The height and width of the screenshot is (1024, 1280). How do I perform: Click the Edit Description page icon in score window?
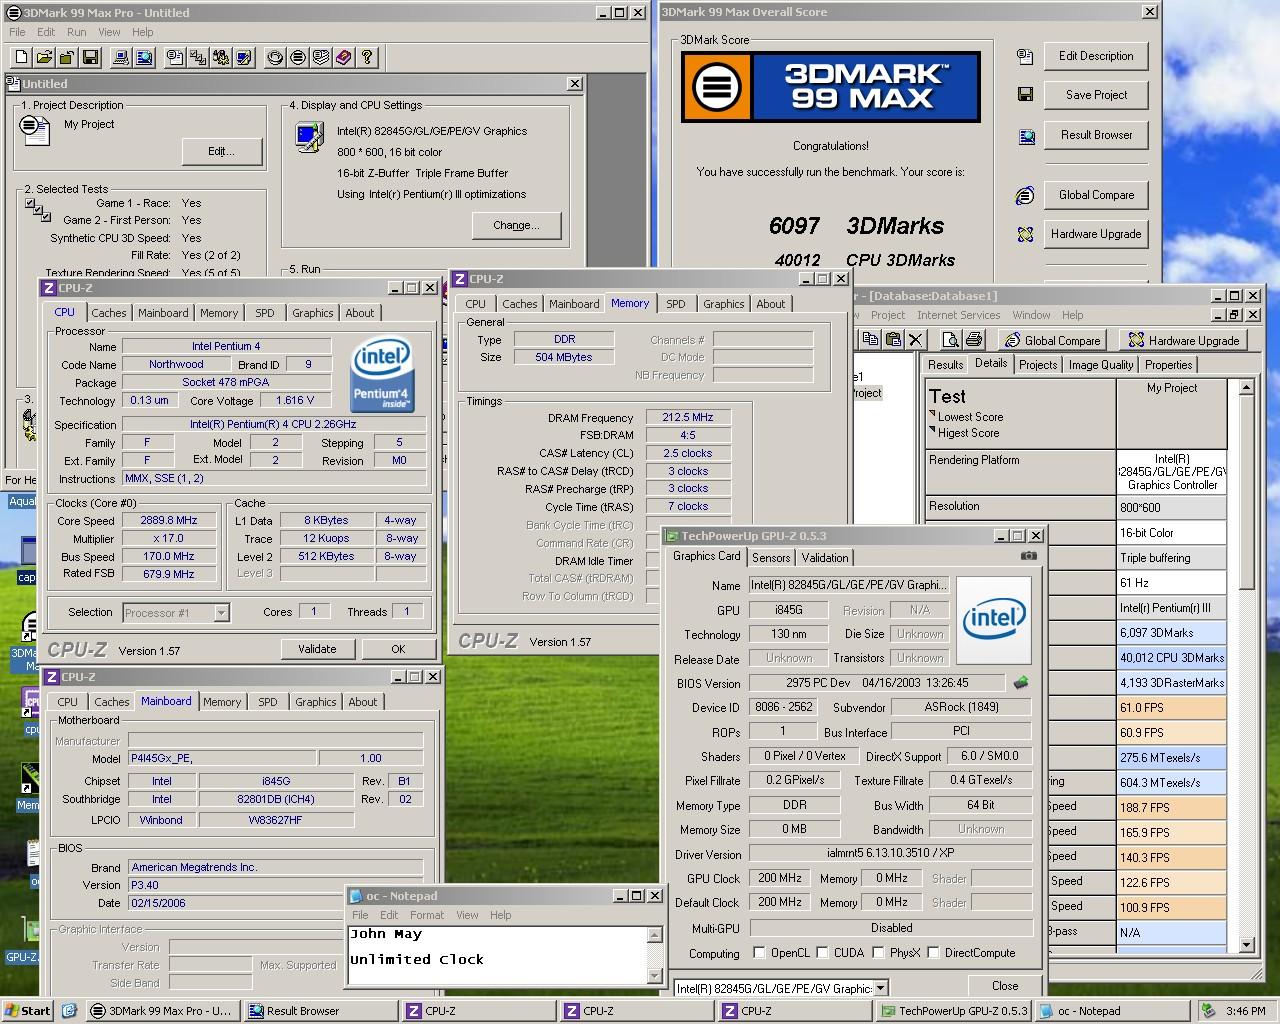tap(1025, 56)
